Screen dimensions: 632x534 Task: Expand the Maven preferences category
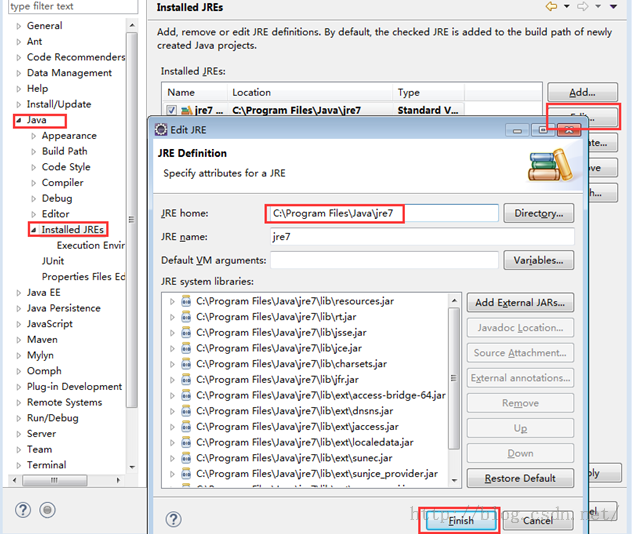[x=18, y=340]
